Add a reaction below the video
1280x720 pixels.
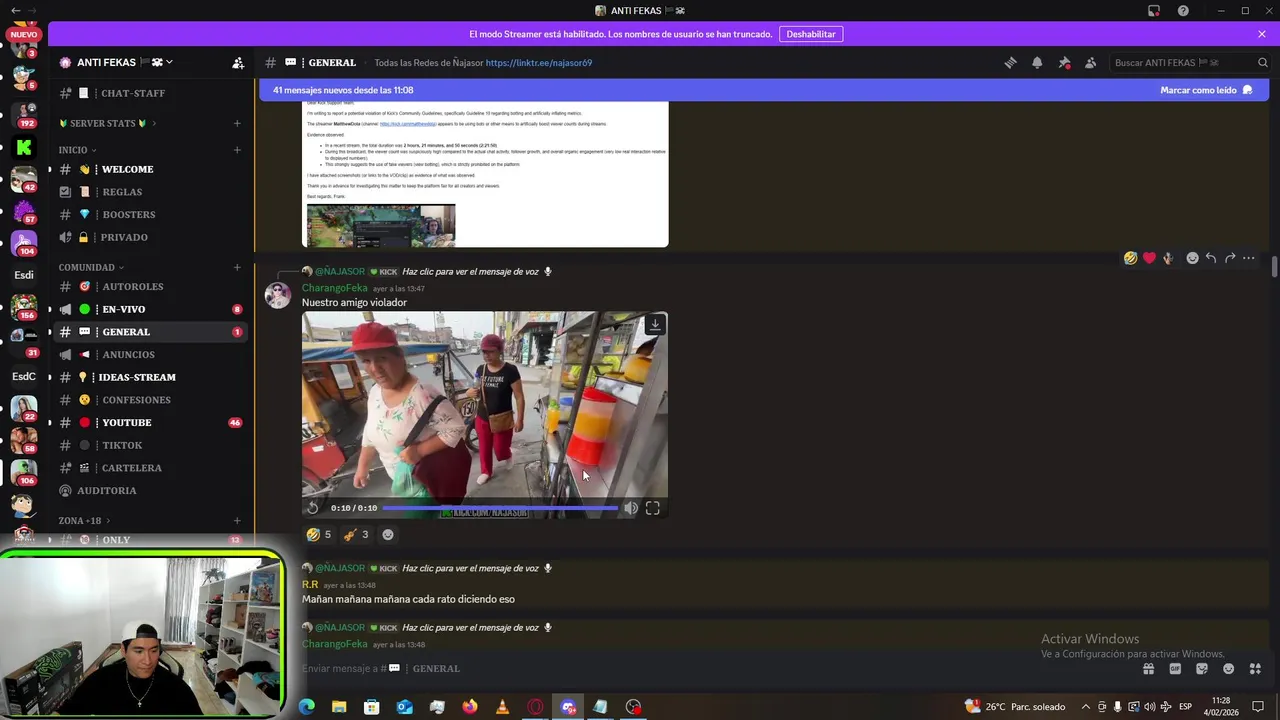388,534
